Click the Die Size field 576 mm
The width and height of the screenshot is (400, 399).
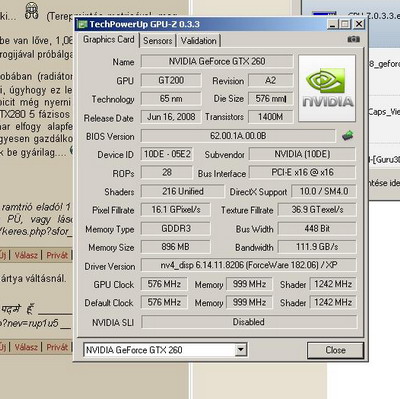click(271, 99)
